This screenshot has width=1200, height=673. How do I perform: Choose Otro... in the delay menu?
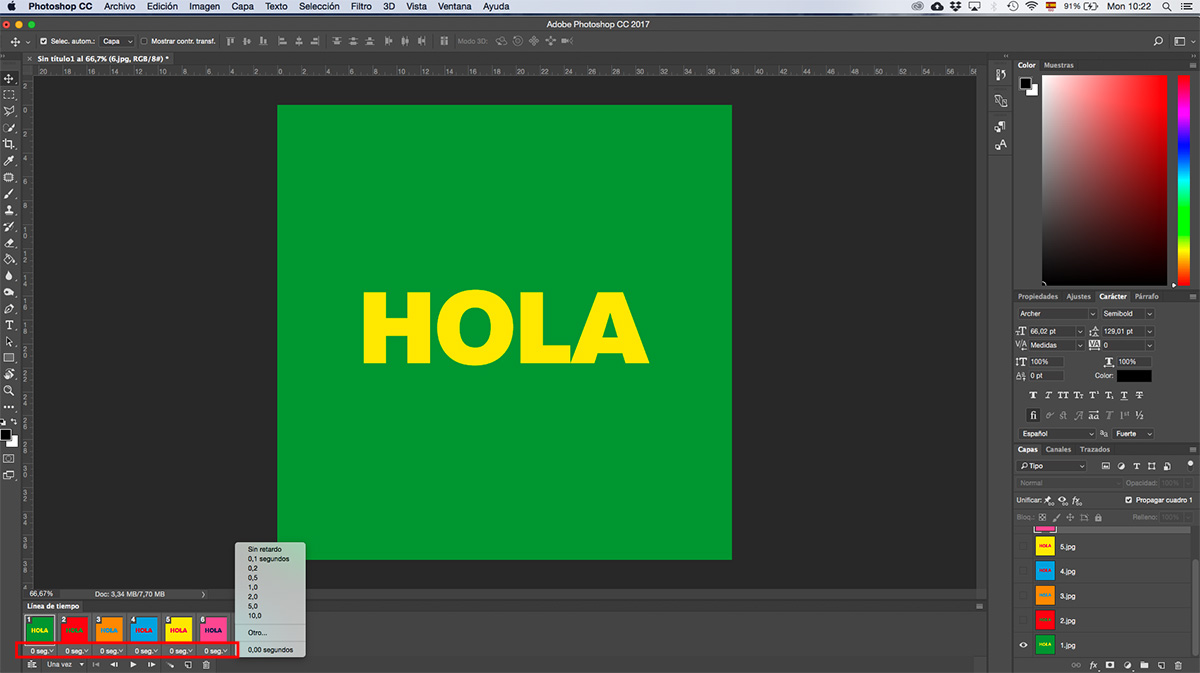258,632
